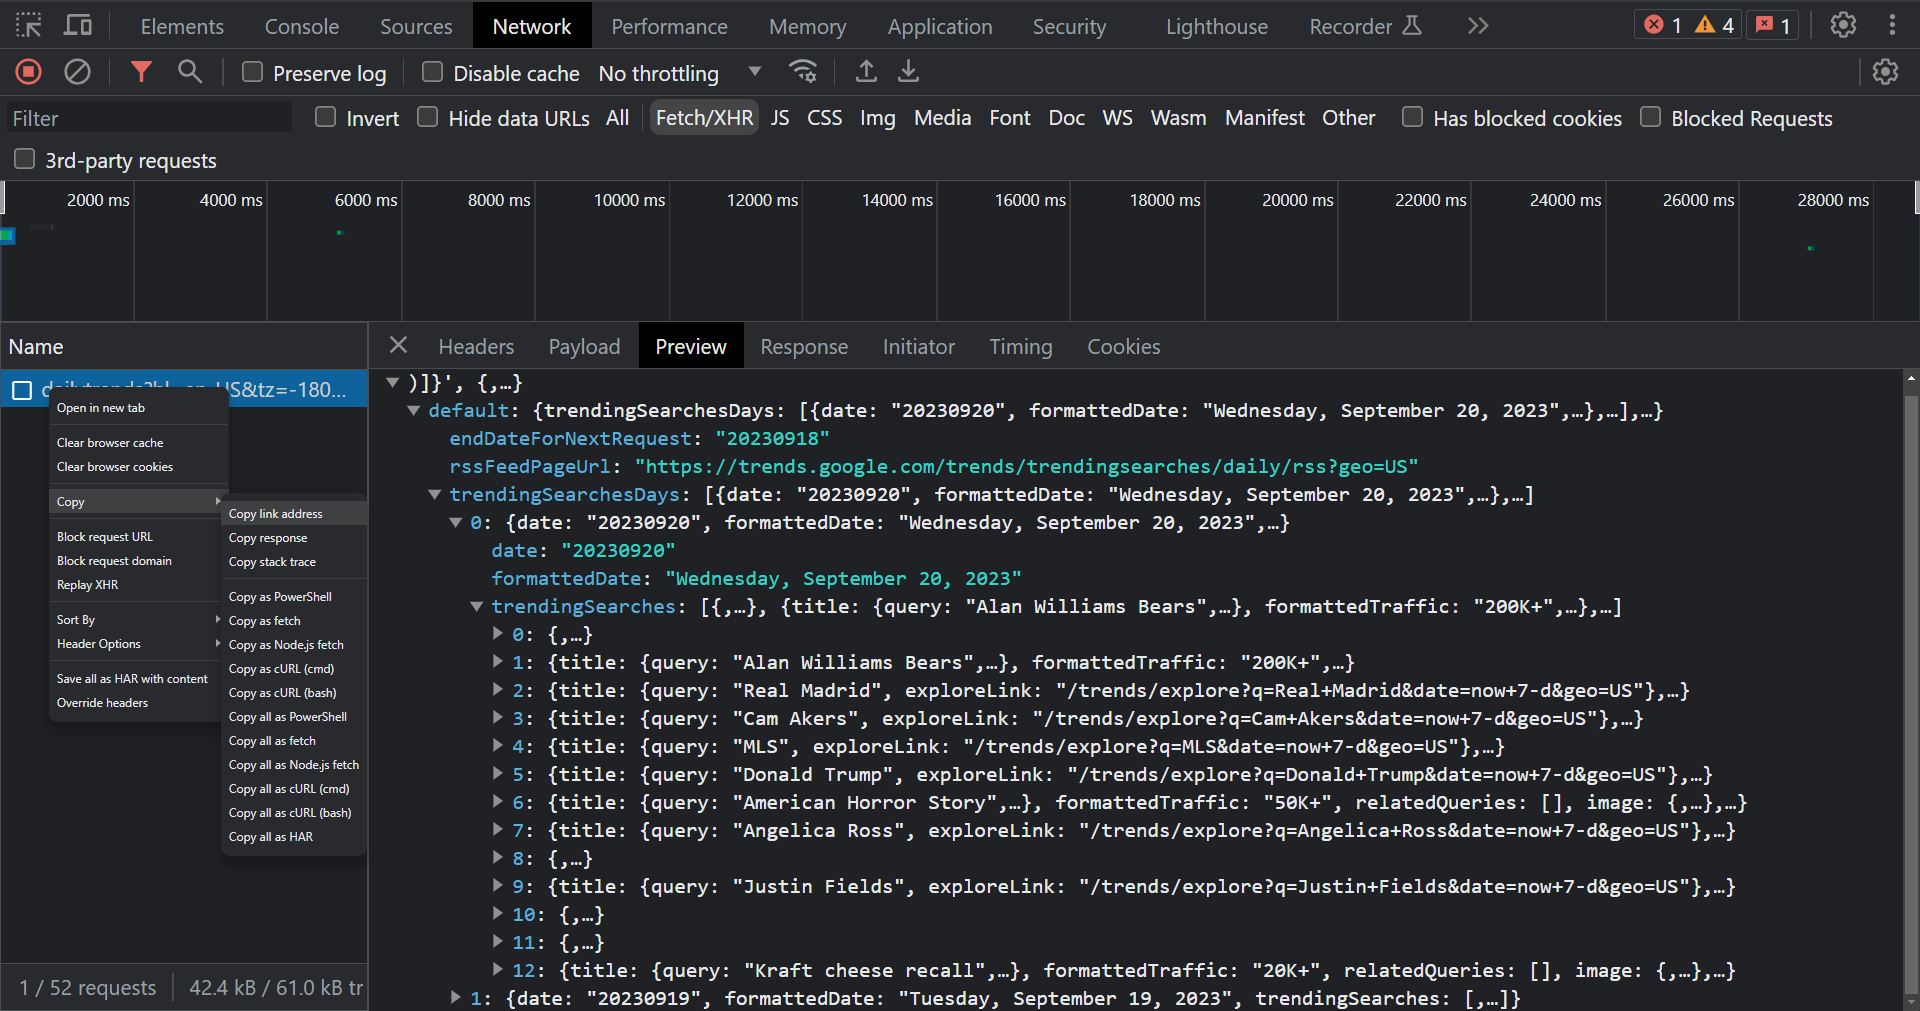
Task: Enable Disable cache
Action: (x=432, y=71)
